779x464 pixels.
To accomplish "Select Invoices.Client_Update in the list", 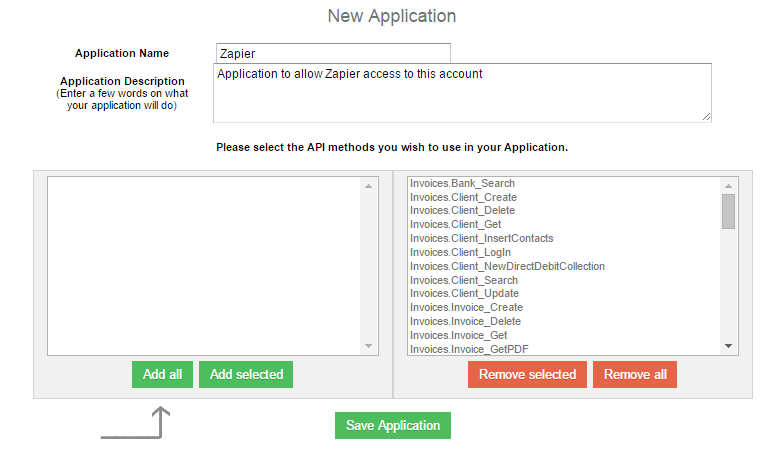I will coord(465,294).
